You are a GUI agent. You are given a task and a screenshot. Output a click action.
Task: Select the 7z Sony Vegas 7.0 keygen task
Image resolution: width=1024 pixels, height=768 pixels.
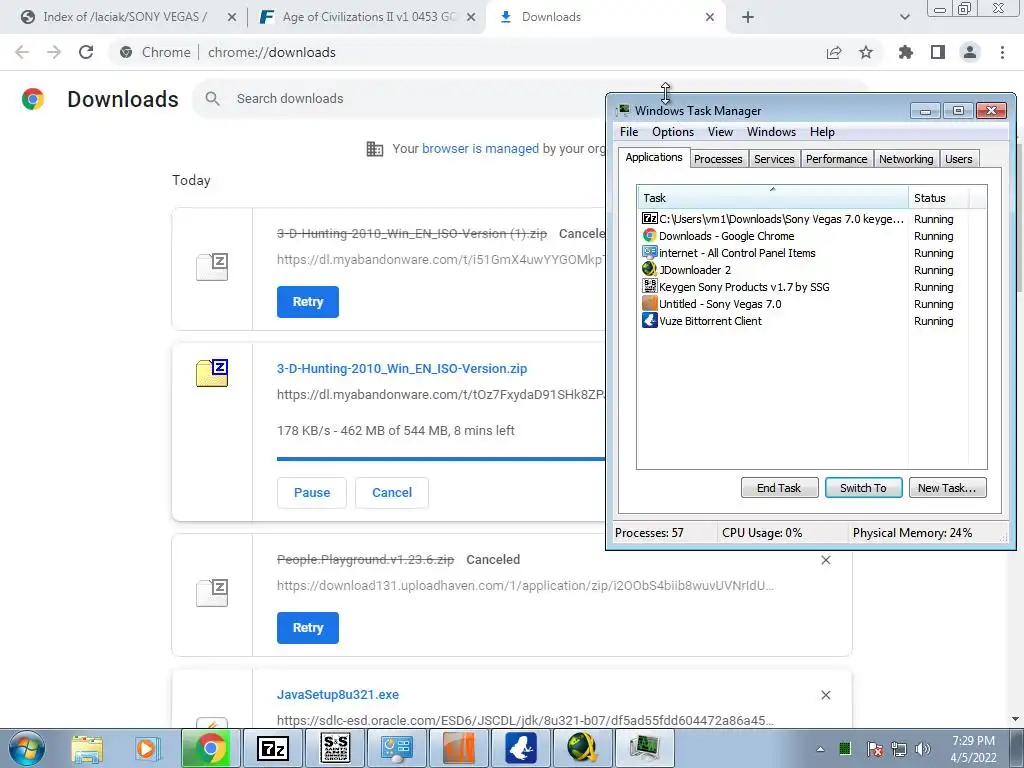(803, 219)
